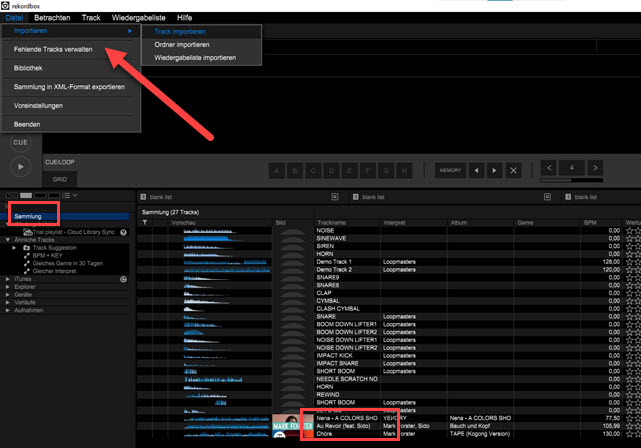The width and height of the screenshot is (641, 448).
Task: Click the filter icon in track list header
Action: click(x=145, y=223)
